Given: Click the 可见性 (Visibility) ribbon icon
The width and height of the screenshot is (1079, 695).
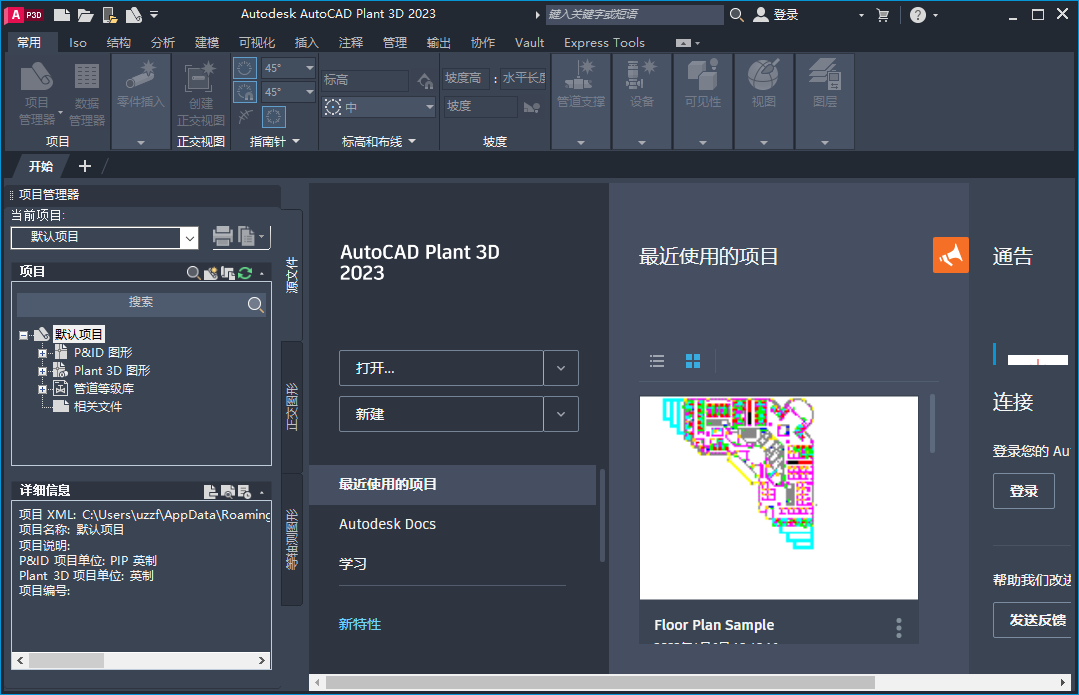Looking at the screenshot, I should point(702,88).
